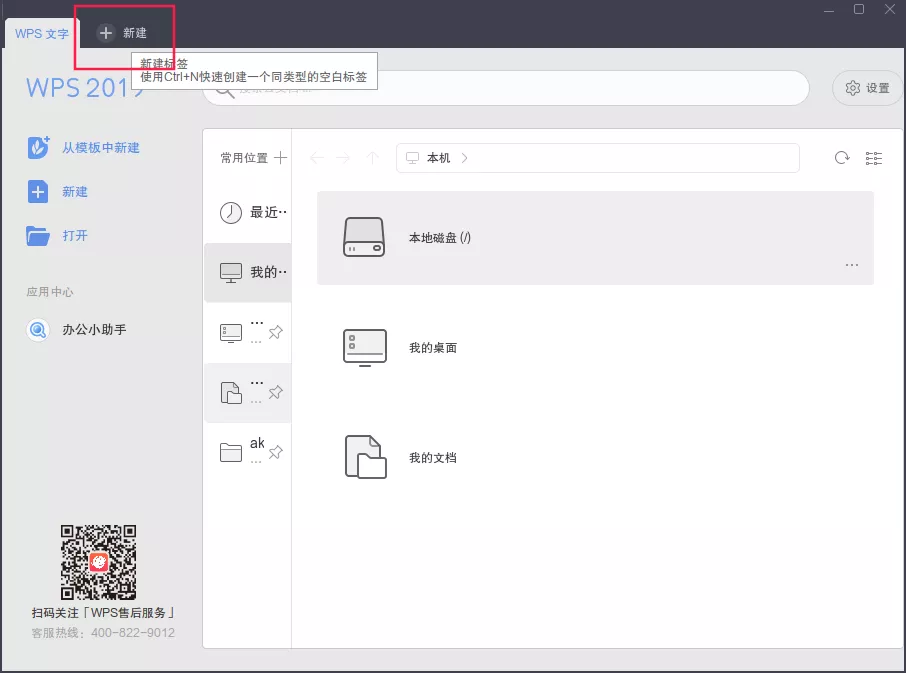The image size is (906, 673).
Task: Focus the search input field
Action: 506,88
